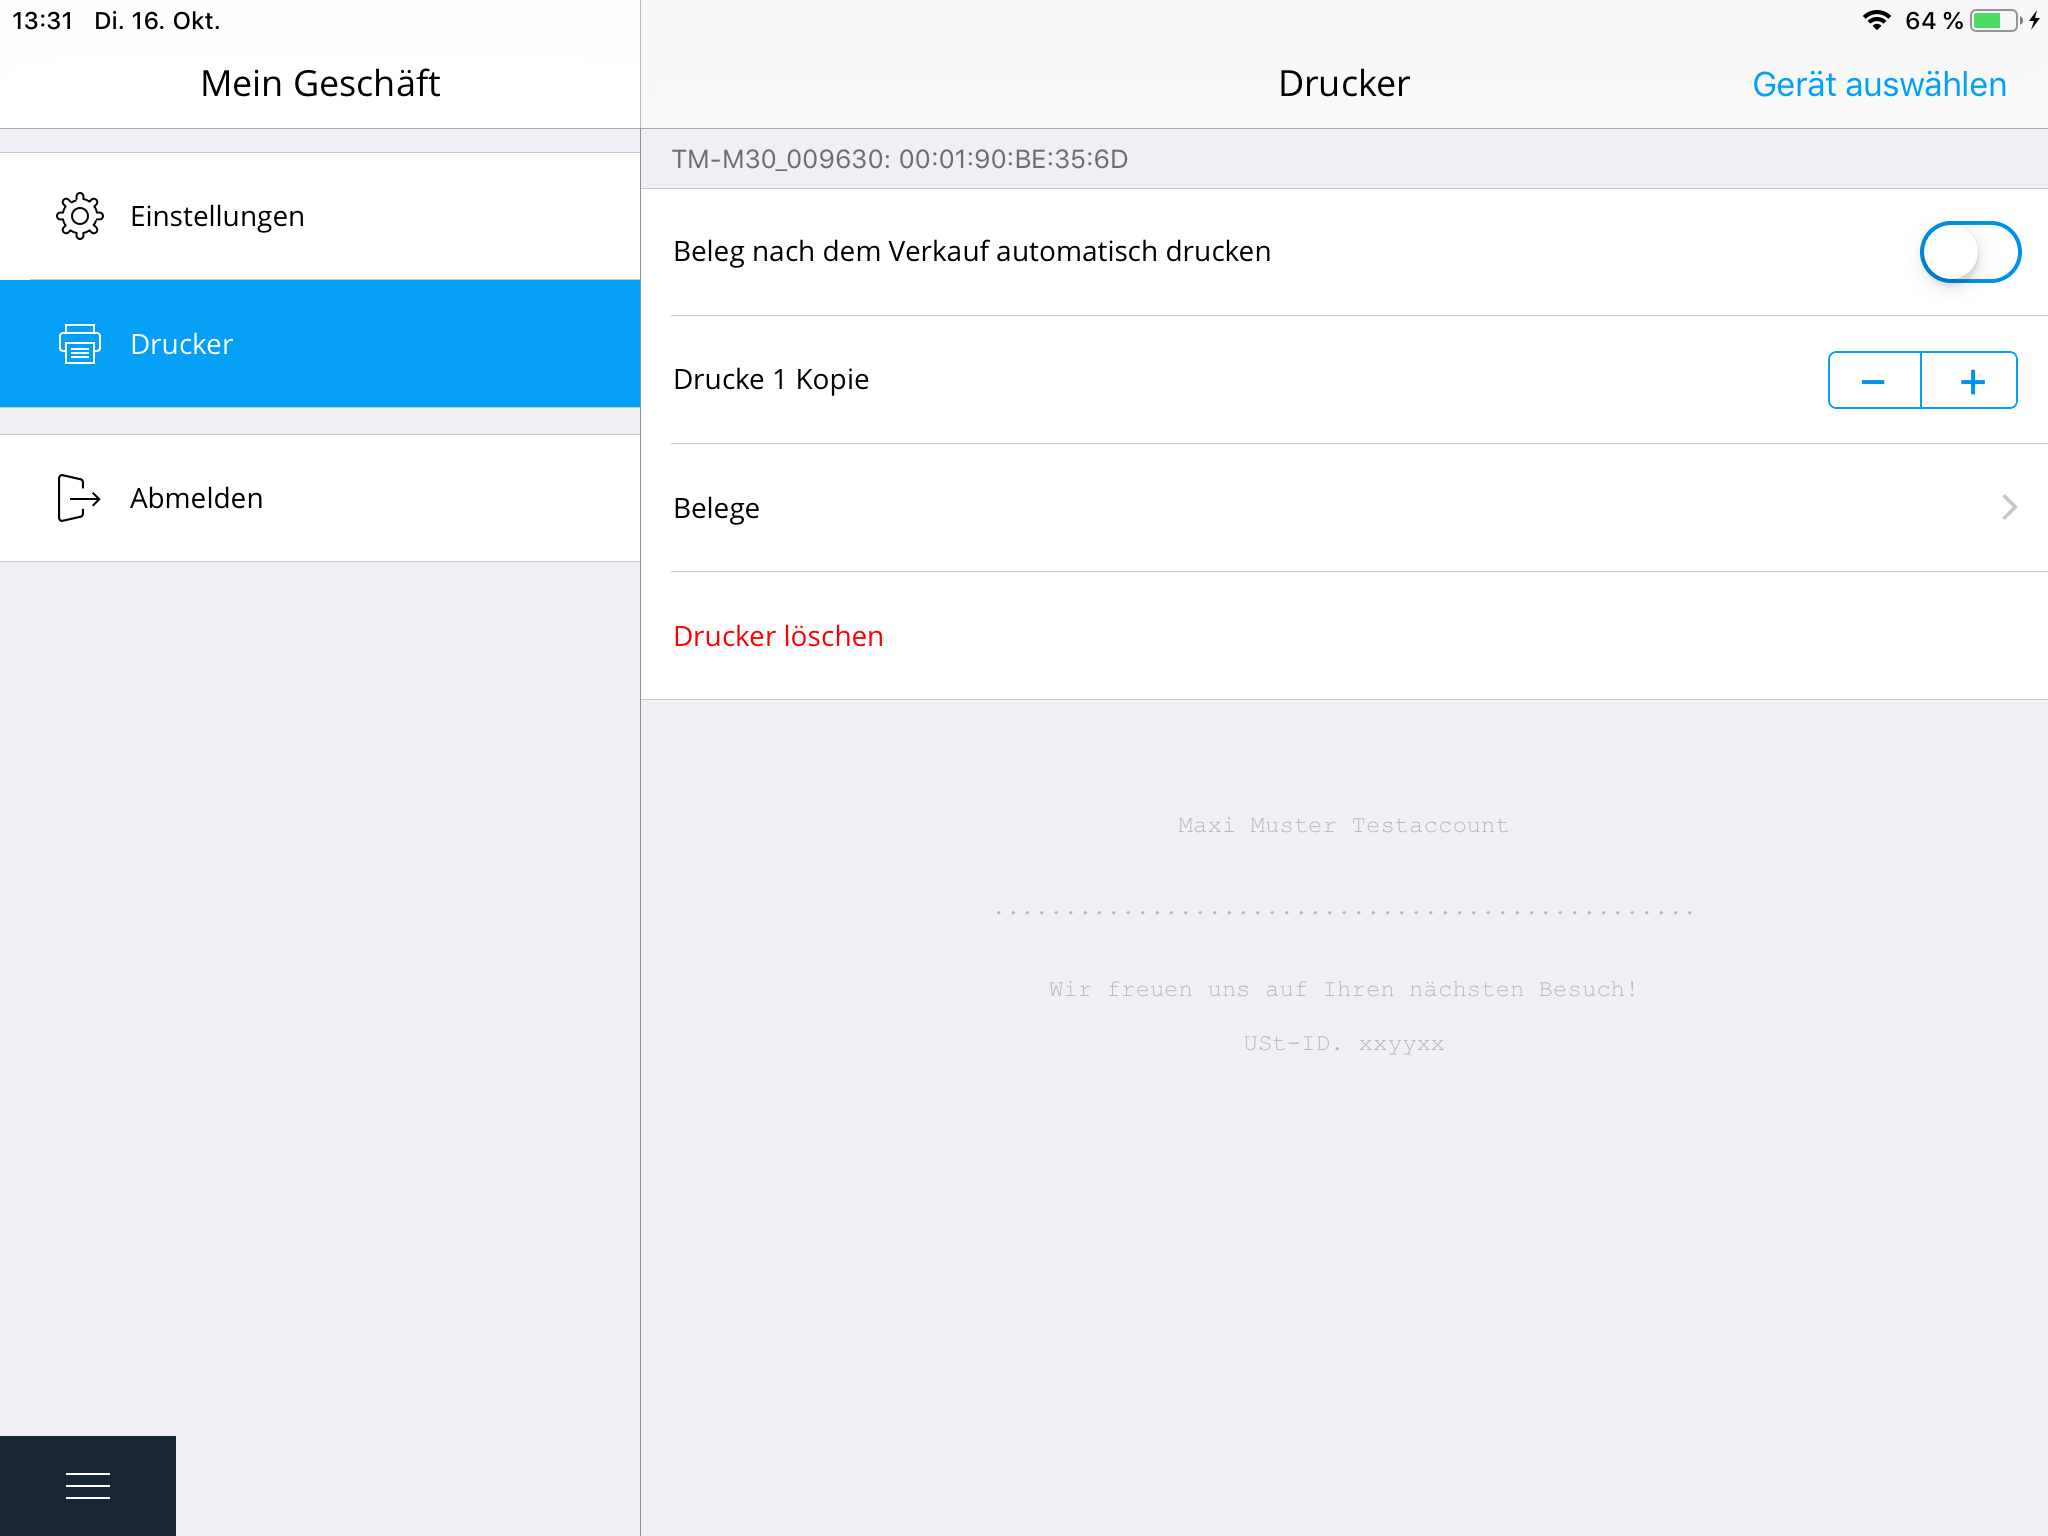This screenshot has width=2048, height=1536.
Task: Click the Drucker page title
Action: coord(1344,84)
